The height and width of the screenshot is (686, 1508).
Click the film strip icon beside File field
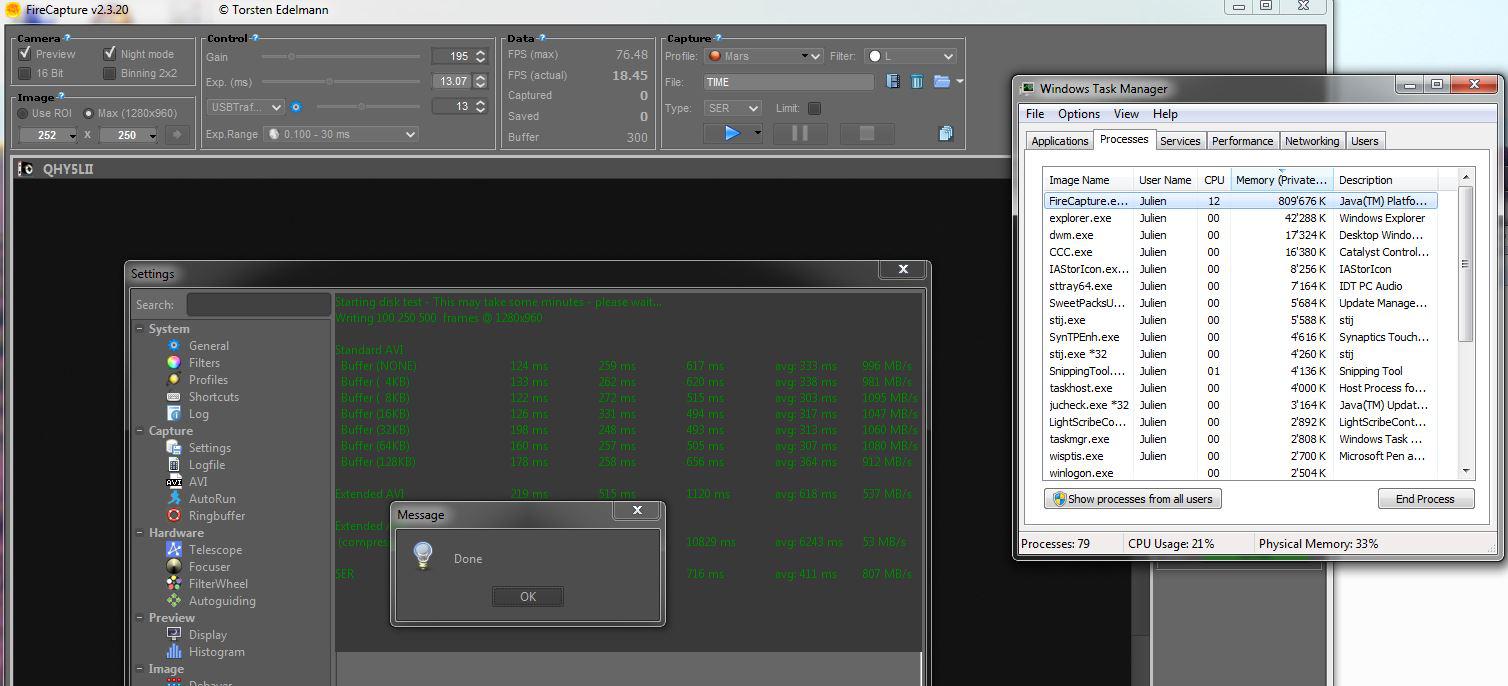pyautogui.click(x=893, y=82)
